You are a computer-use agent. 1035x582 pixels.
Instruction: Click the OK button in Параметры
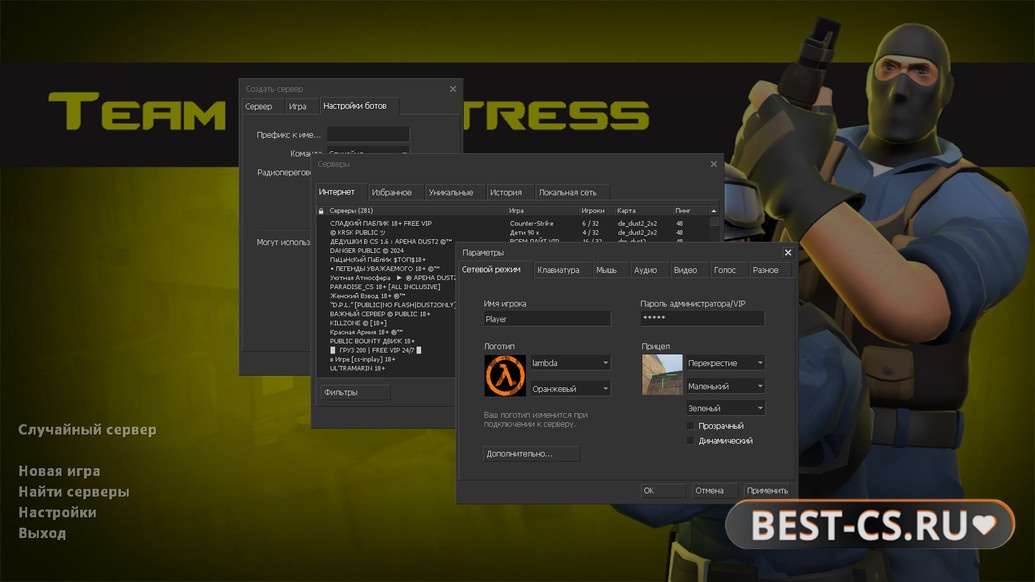click(x=663, y=490)
